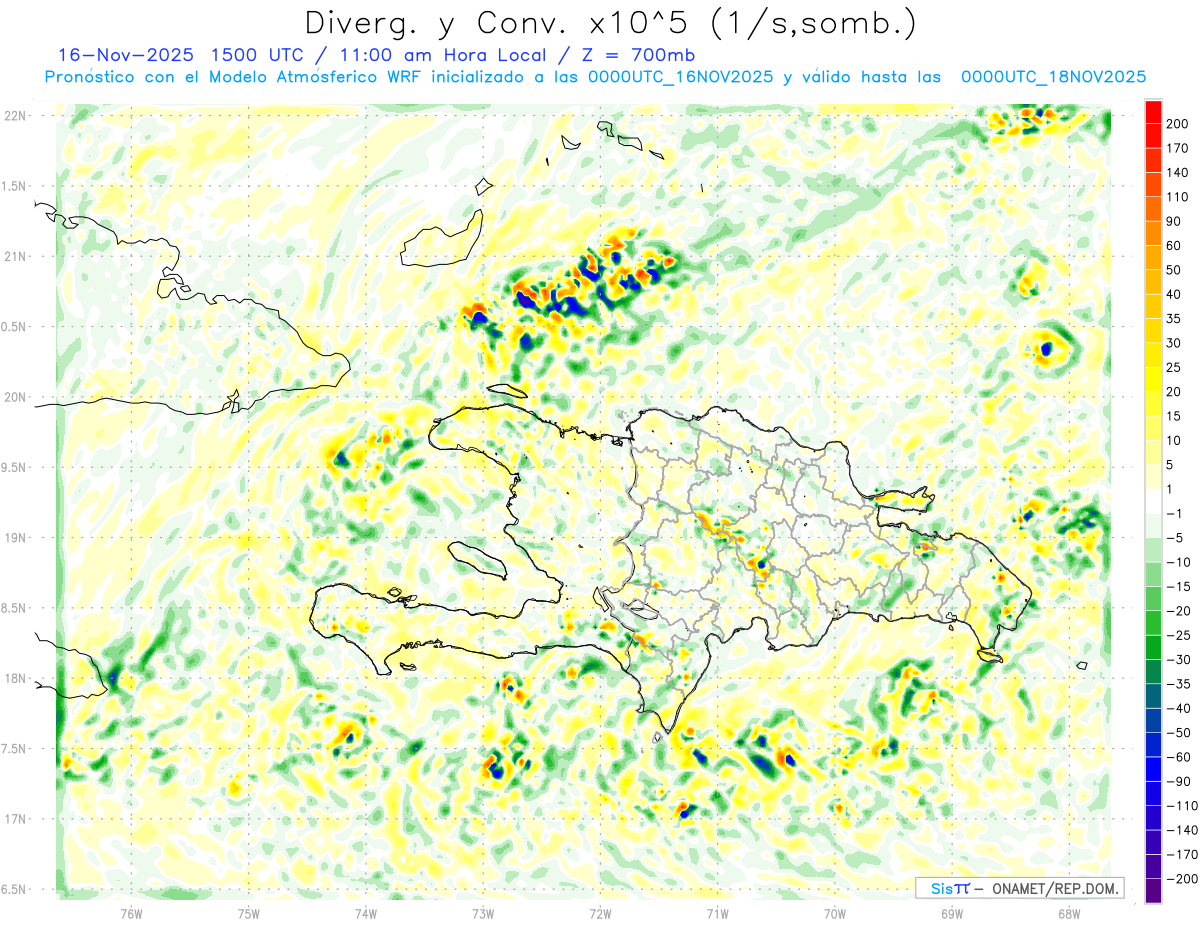
Task: Click the '7.5N' latitude label
Action: (15, 749)
